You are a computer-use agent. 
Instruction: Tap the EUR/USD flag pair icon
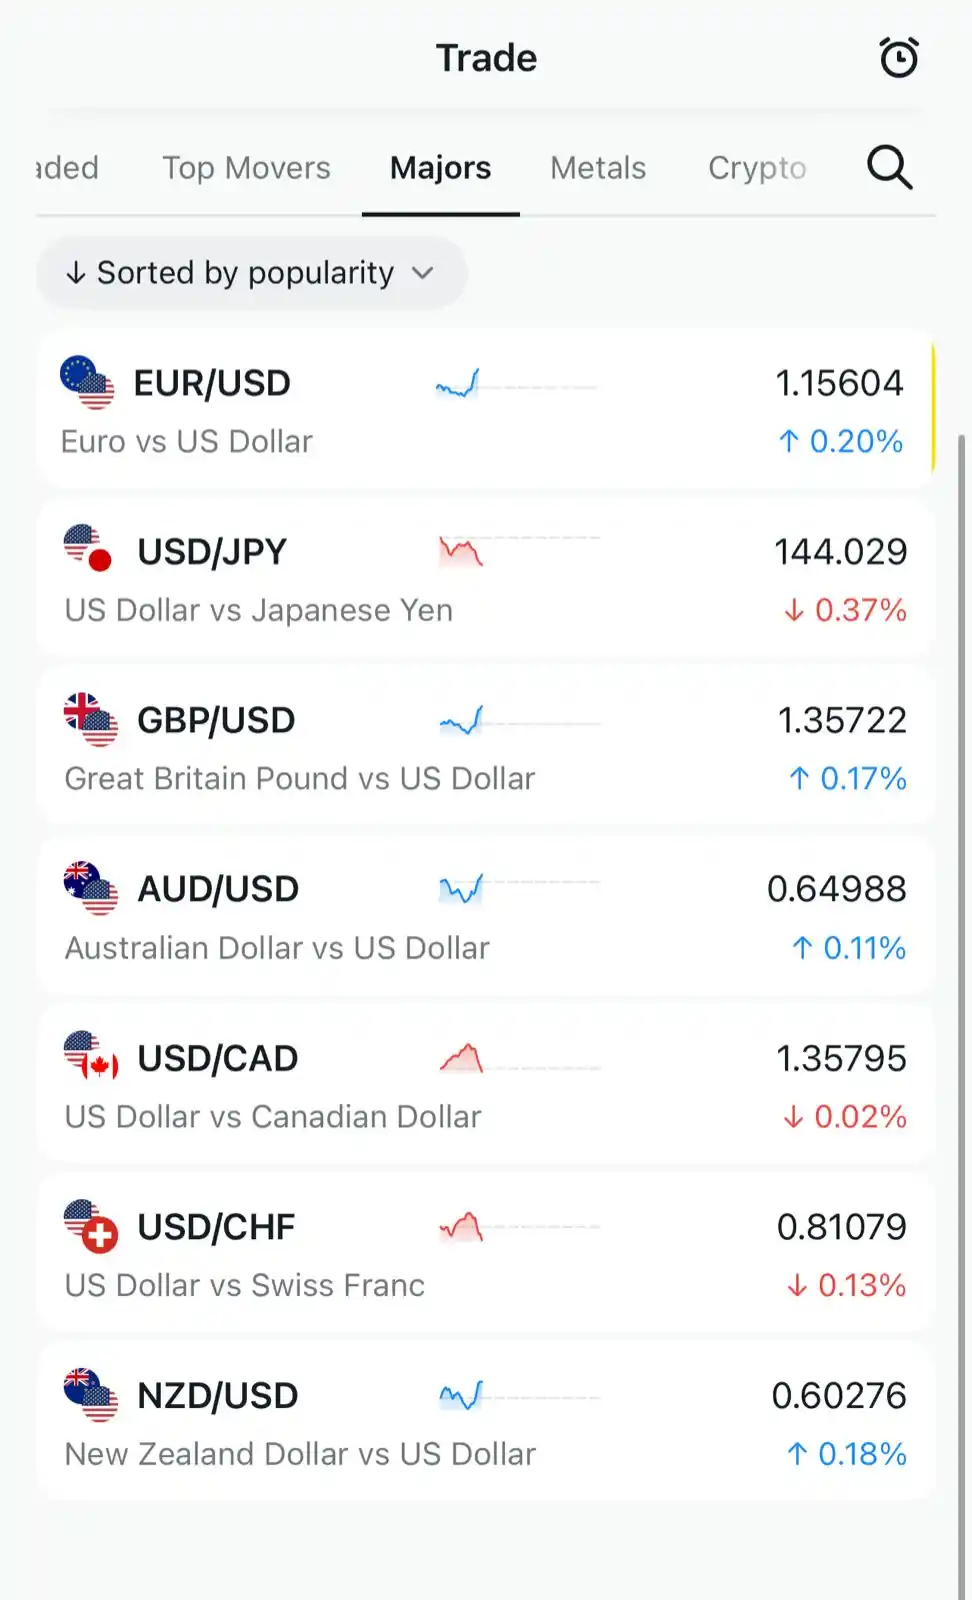click(87, 383)
